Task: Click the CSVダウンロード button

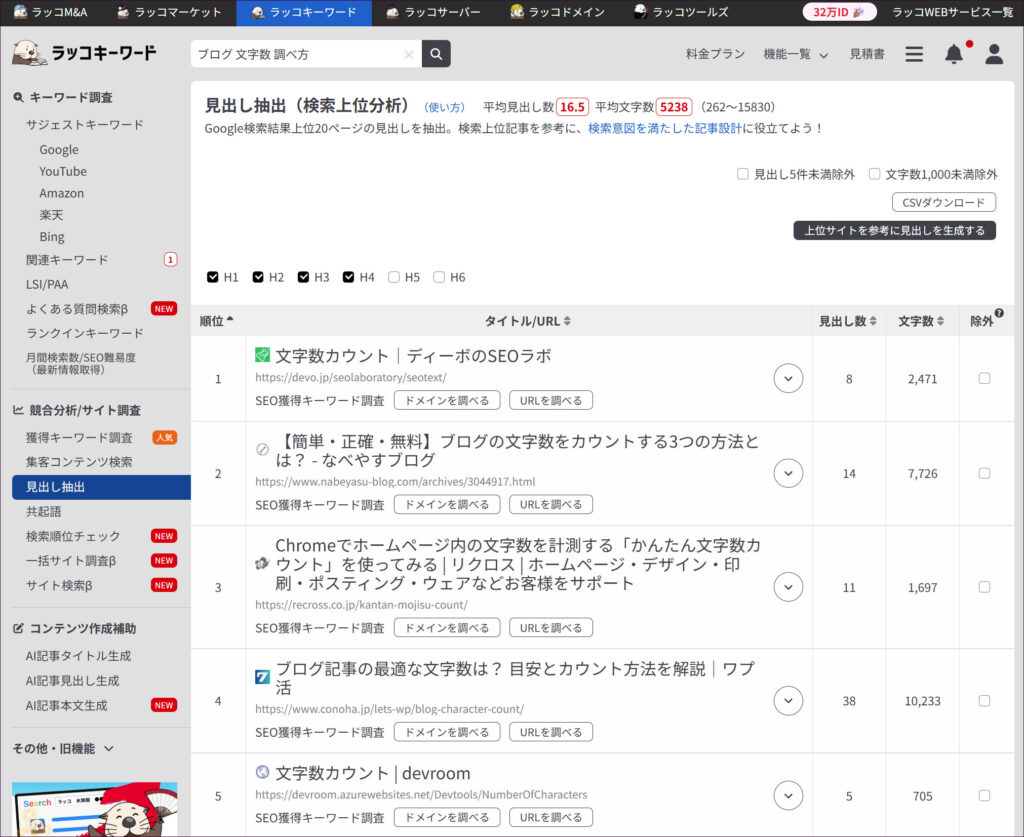Action: pos(944,202)
